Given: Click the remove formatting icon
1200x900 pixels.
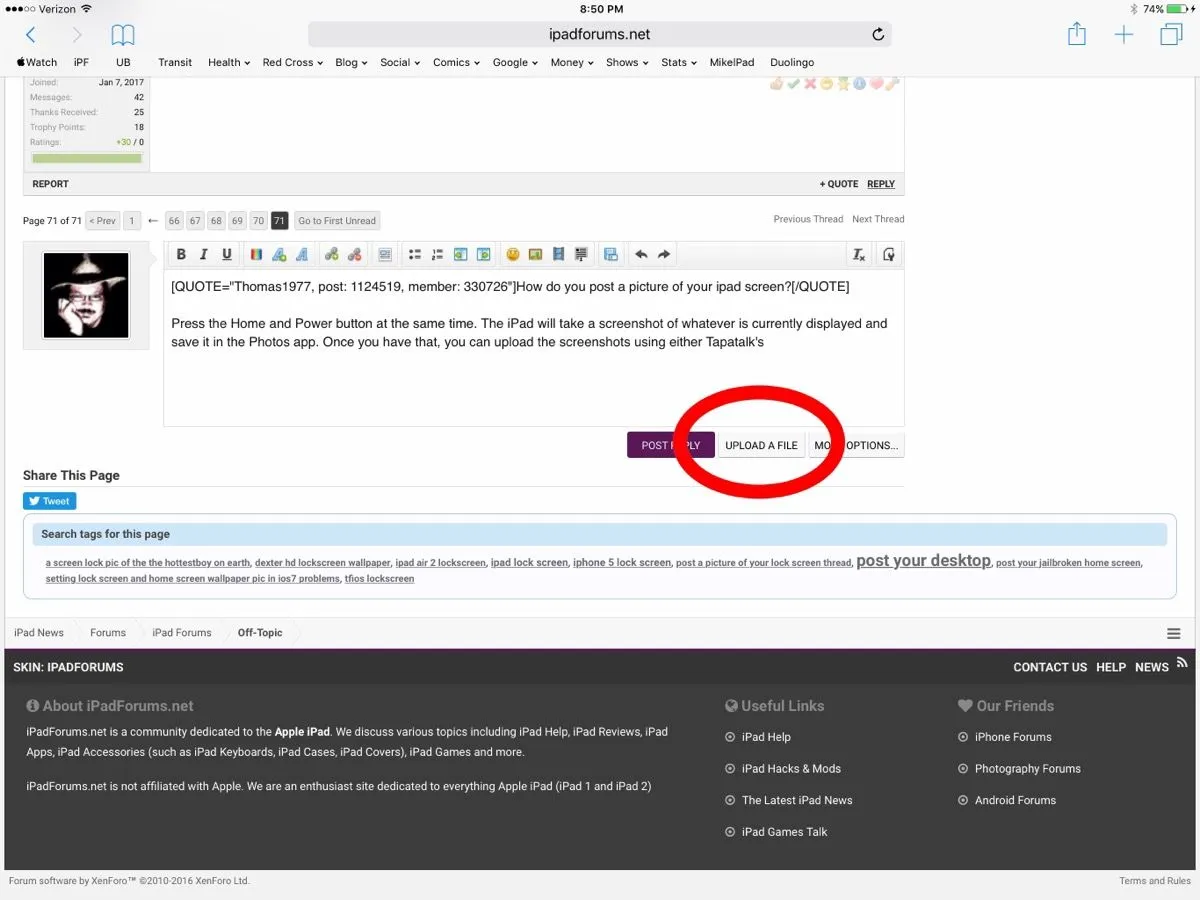Looking at the screenshot, I should coord(858,255).
